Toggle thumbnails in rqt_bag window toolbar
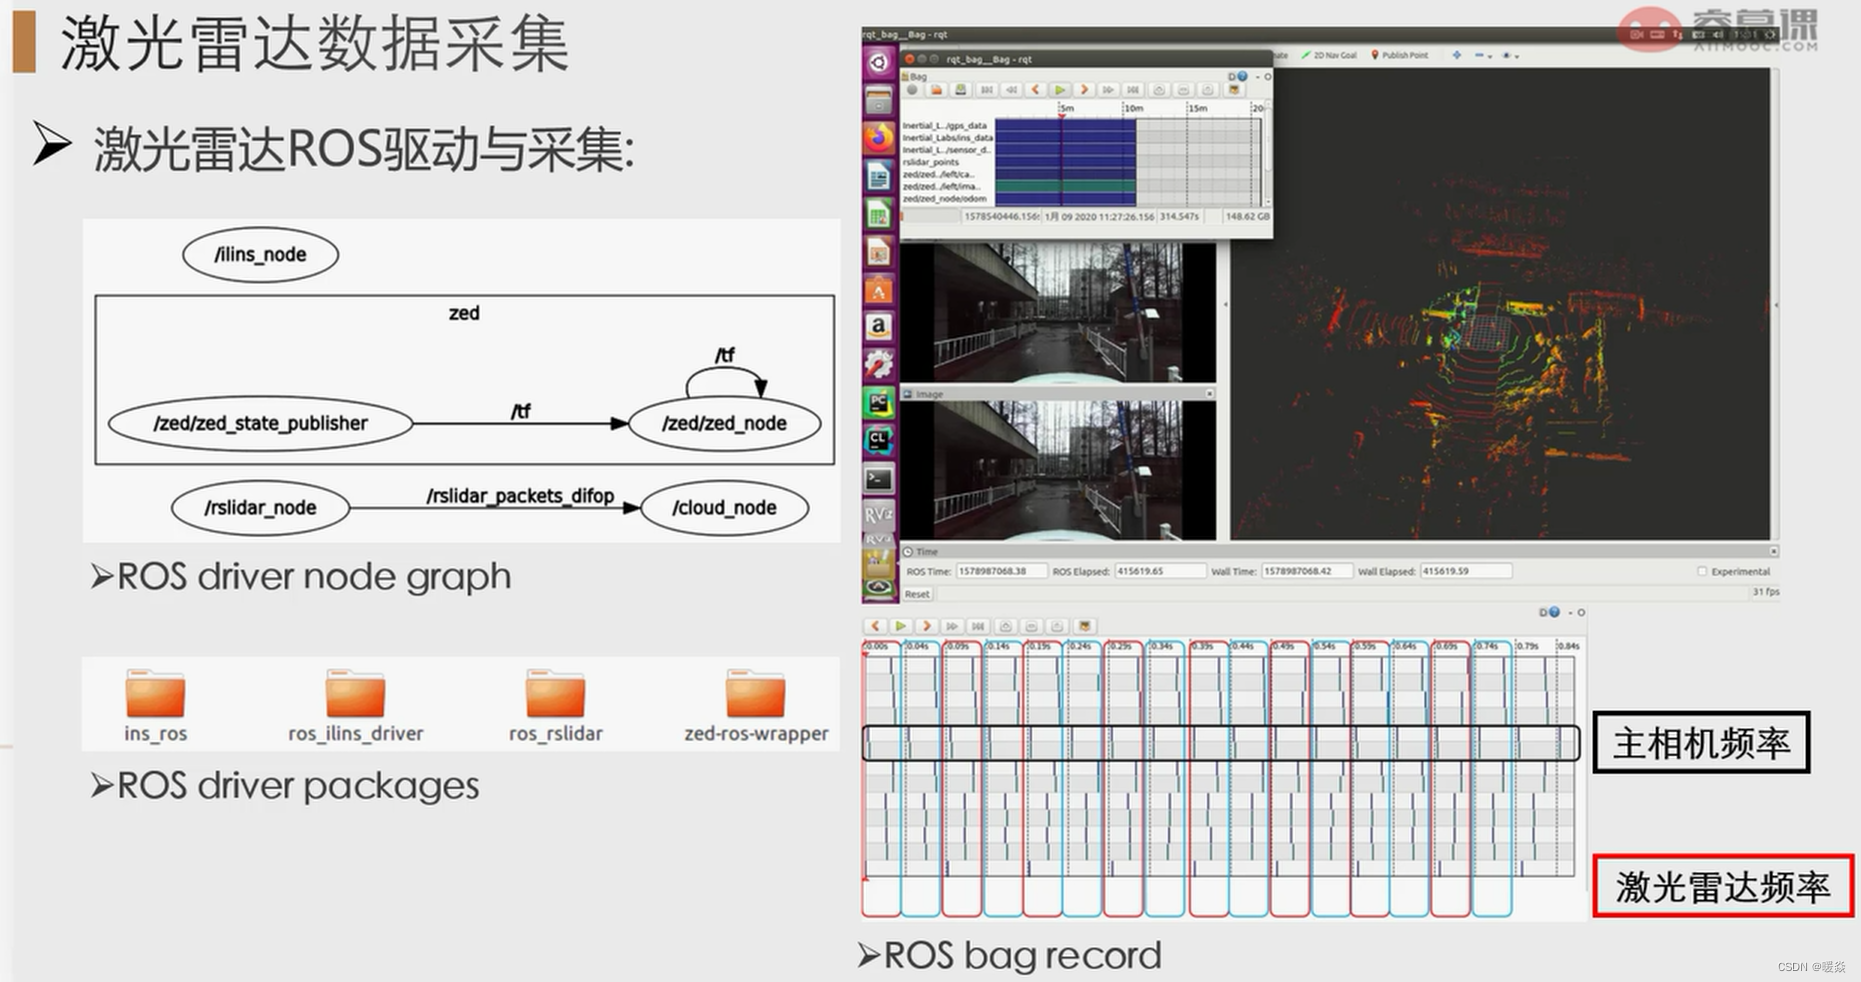This screenshot has width=1861, height=982. 1234,90
